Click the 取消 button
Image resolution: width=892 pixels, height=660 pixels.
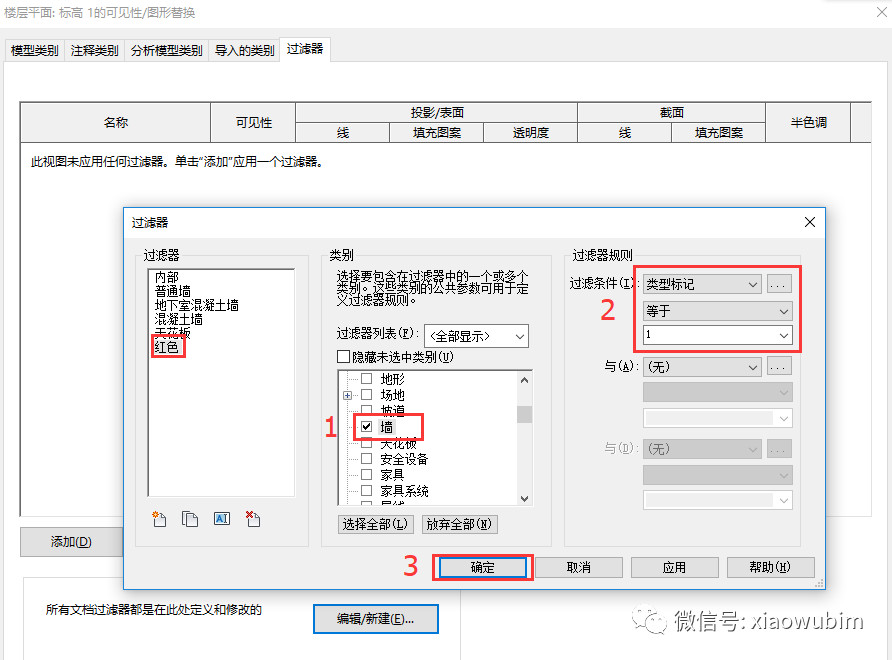pos(579,567)
